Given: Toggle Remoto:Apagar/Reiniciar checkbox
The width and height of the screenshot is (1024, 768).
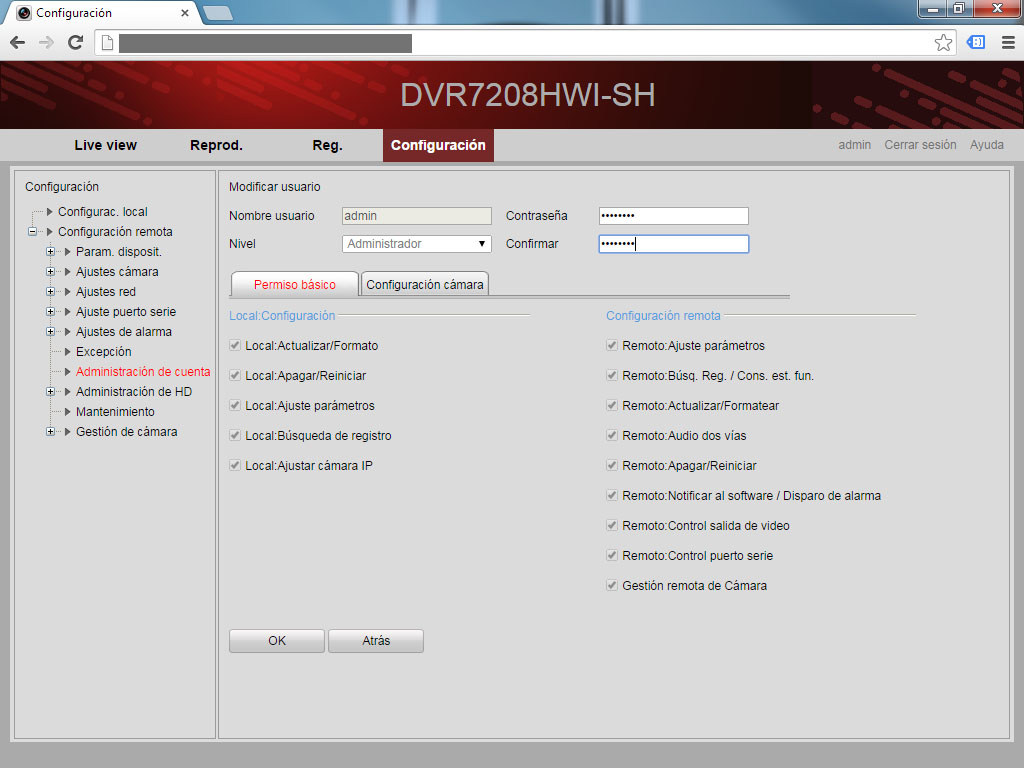Looking at the screenshot, I should 612,466.
